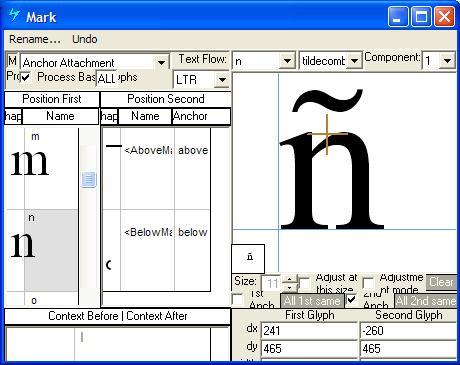The image size is (460, 365).
Task: Select the <BelowMark> row name
Action: (x=148, y=232)
